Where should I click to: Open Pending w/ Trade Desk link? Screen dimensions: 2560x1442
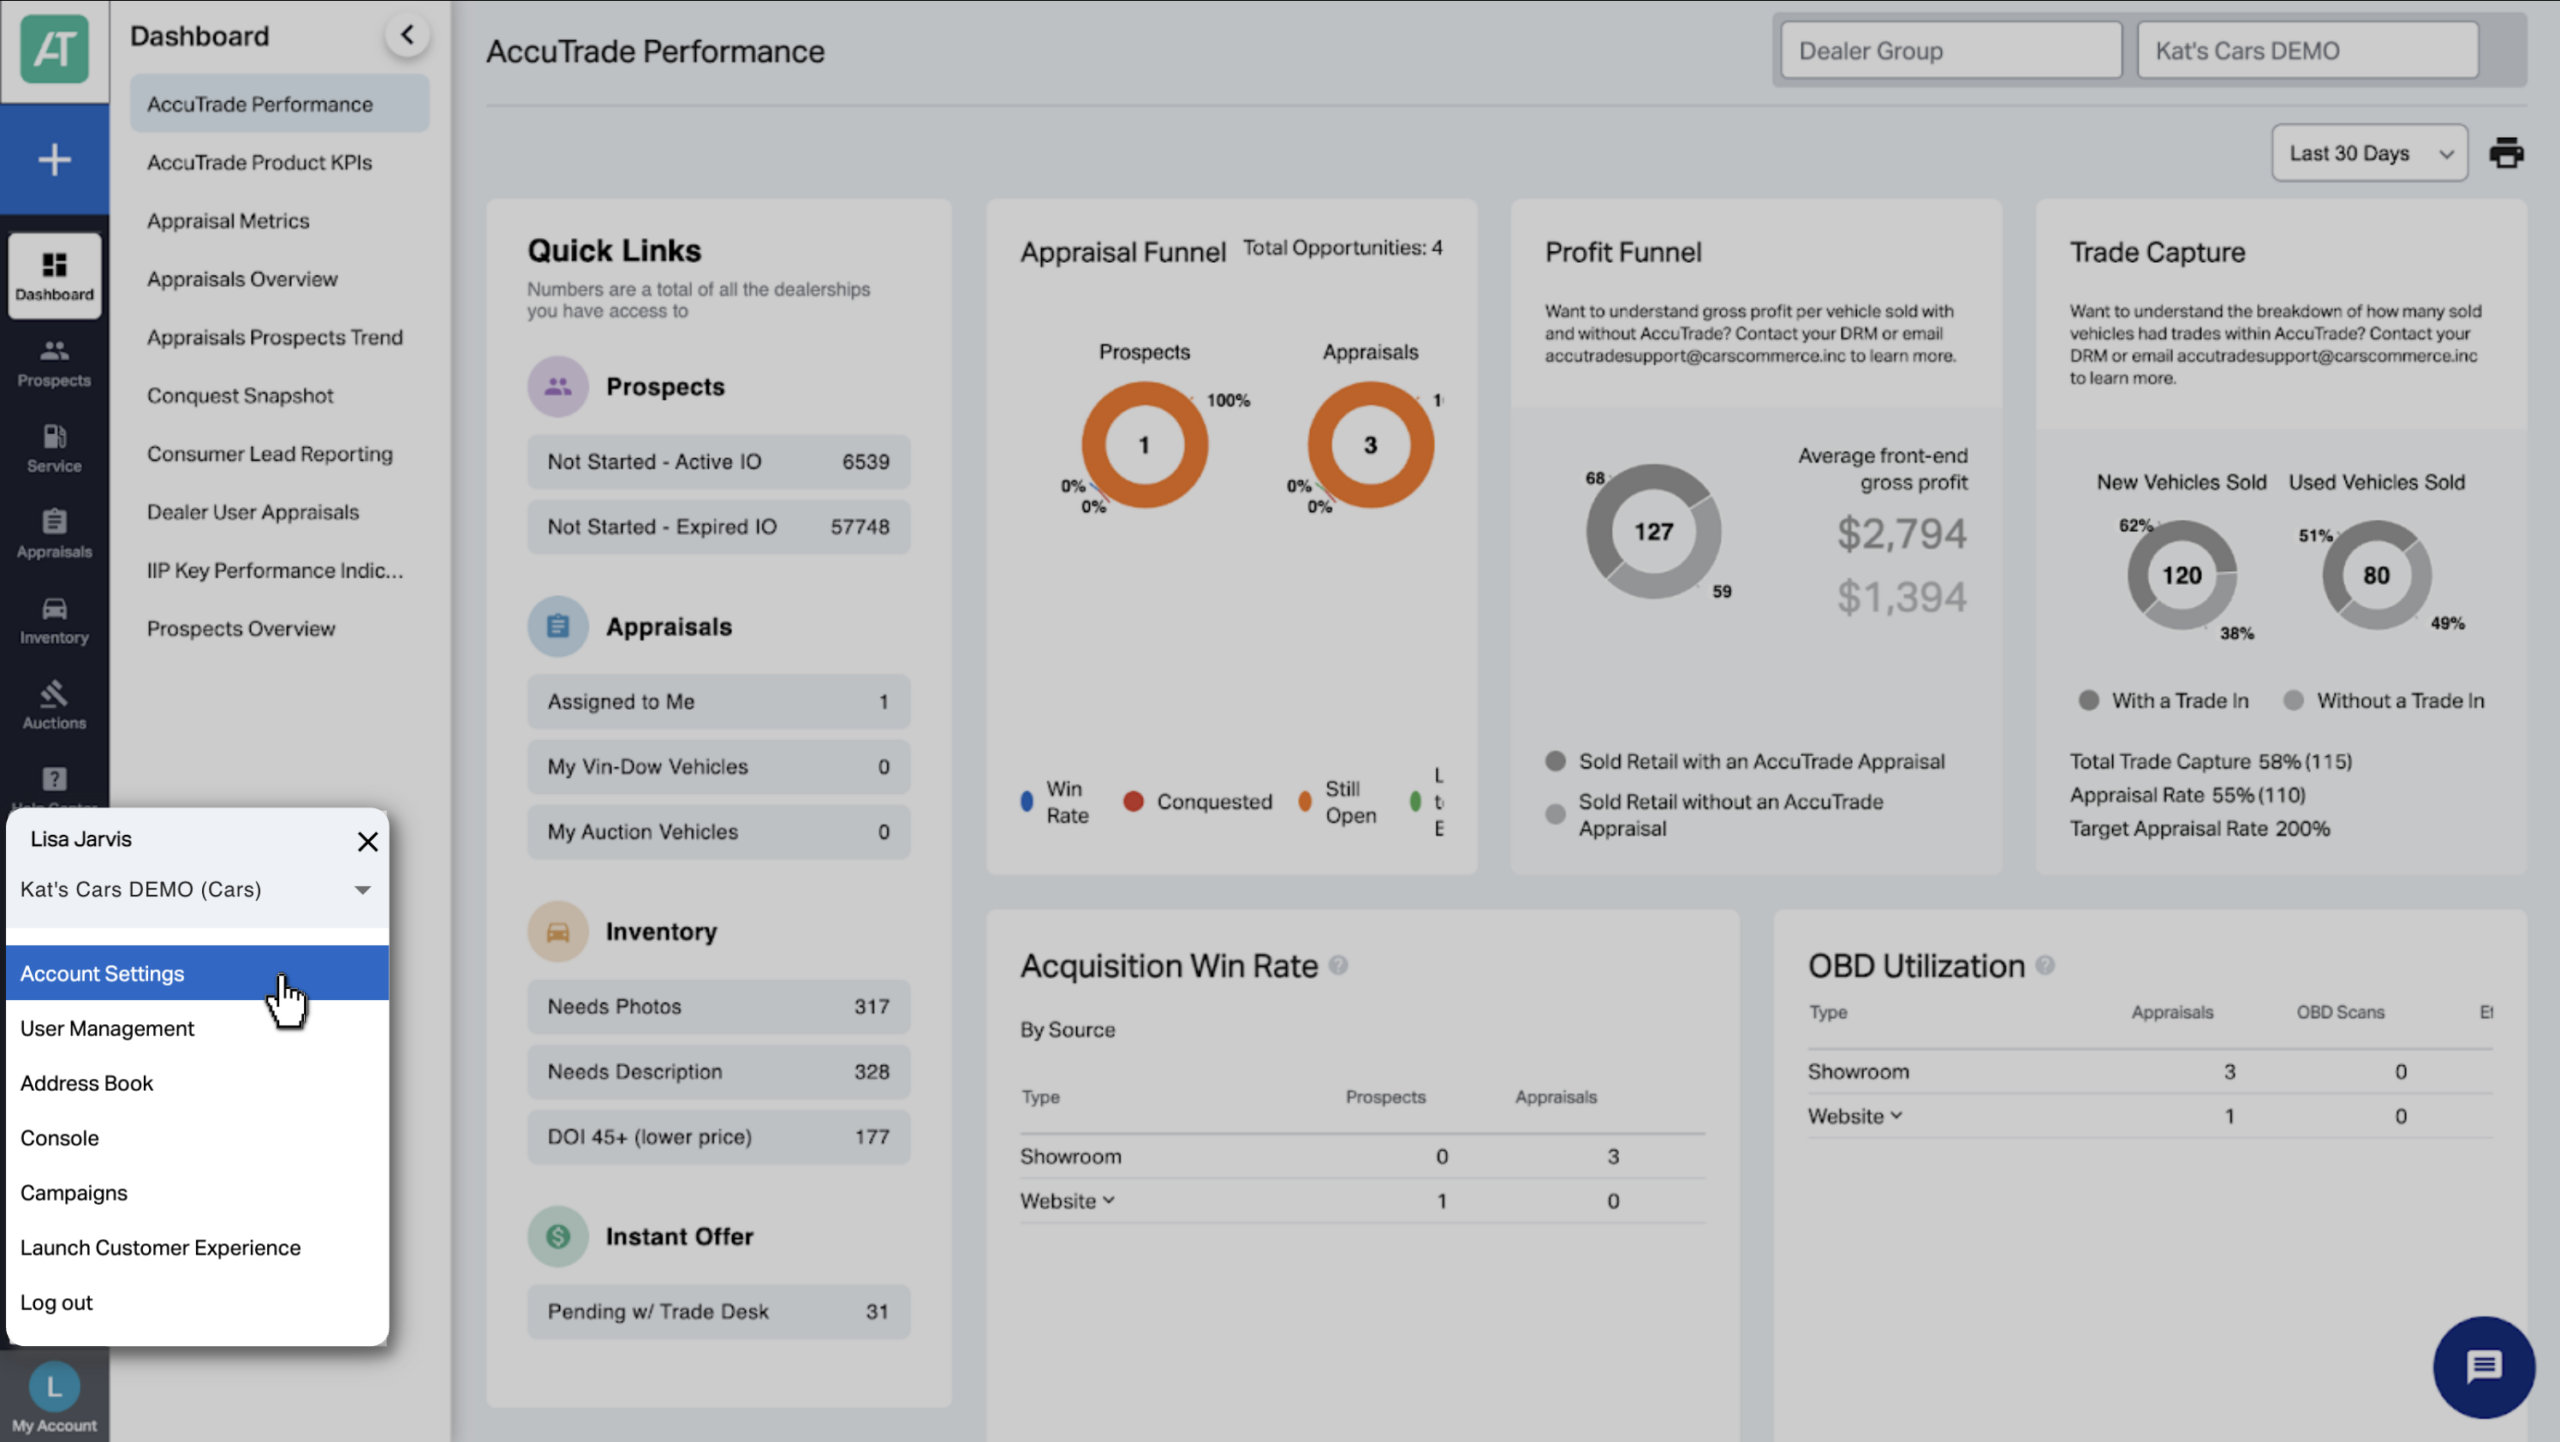pyautogui.click(x=718, y=1311)
